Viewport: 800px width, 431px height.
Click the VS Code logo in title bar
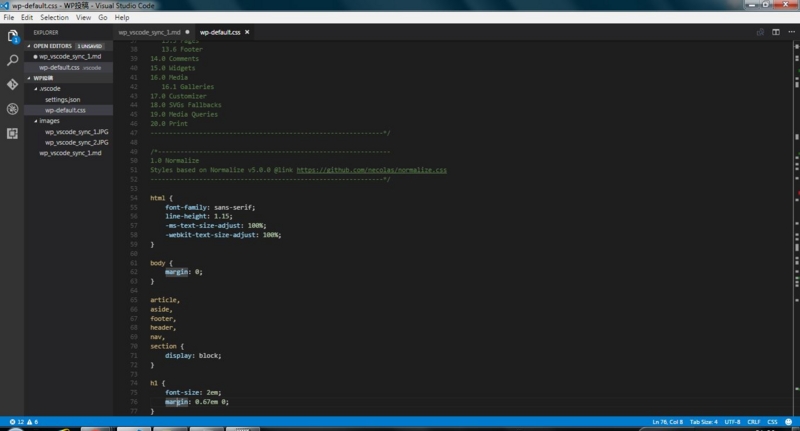click(x=5, y=6)
